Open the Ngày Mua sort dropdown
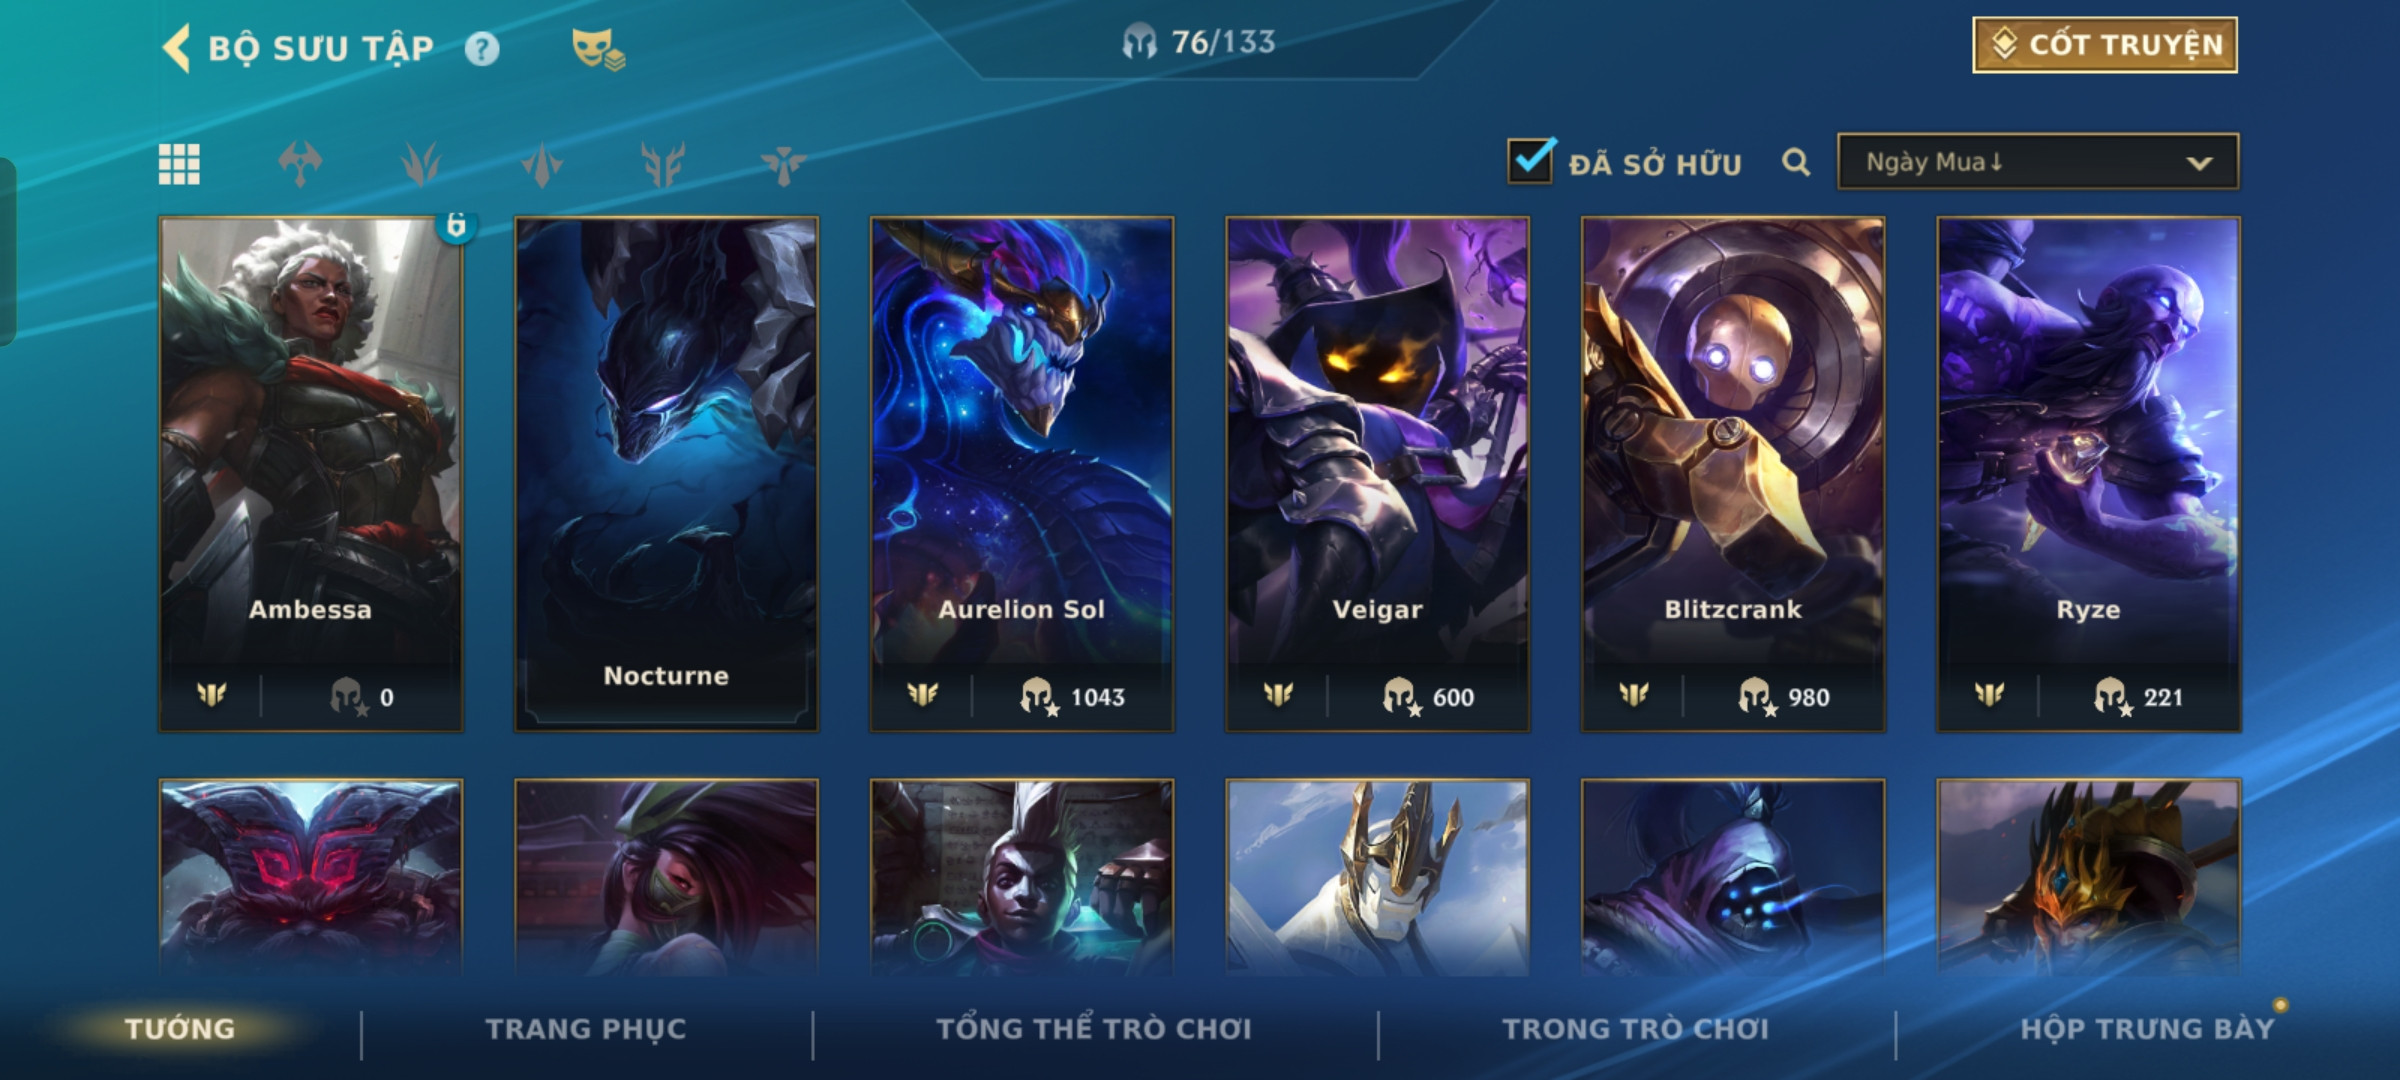Viewport: 2400px width, 1080px height. tap(2038, 162)
